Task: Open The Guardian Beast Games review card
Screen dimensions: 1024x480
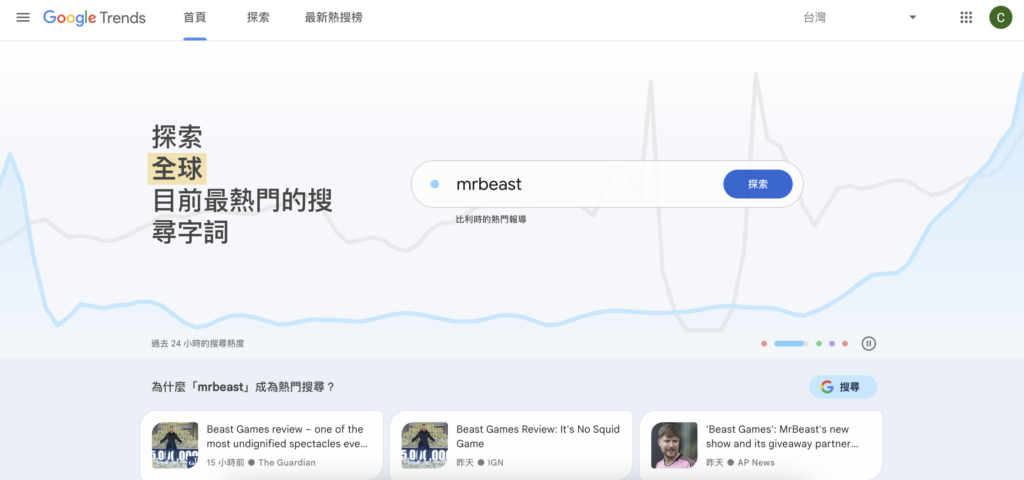Action: pyautogui.click(x=261, y=445)
